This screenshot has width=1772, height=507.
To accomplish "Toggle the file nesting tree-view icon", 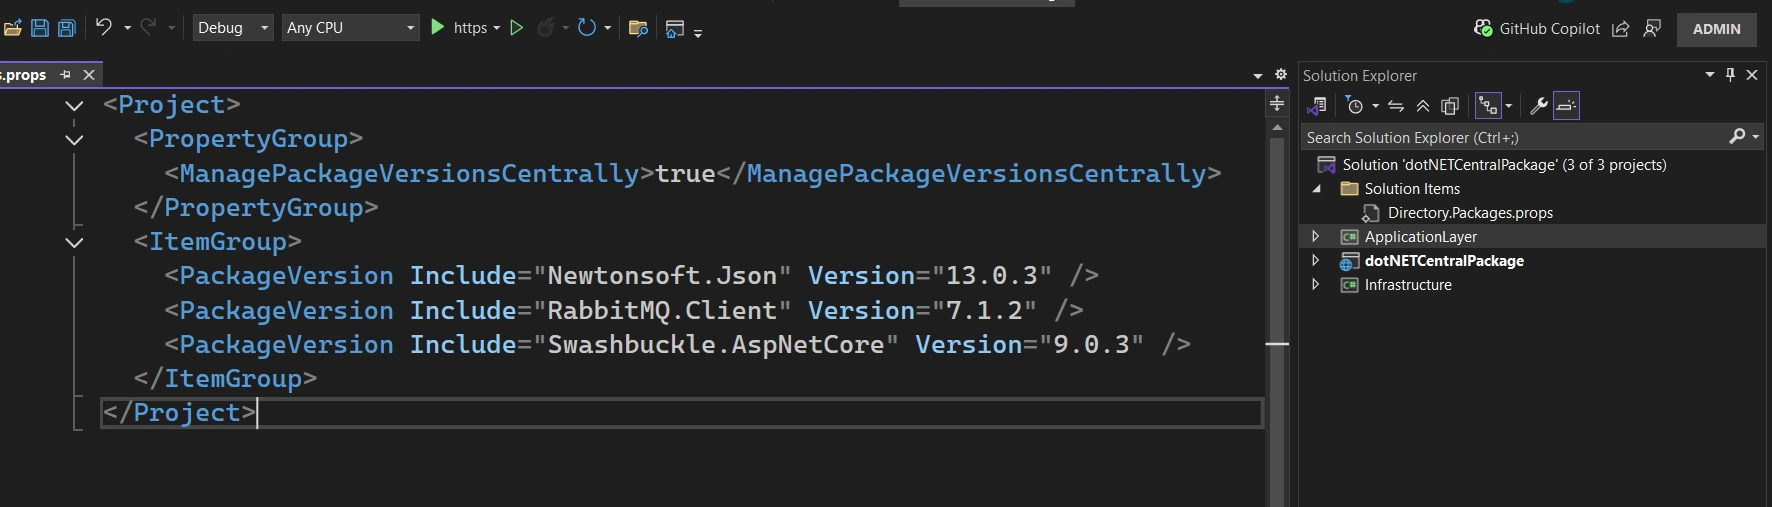I will 1488,106.
